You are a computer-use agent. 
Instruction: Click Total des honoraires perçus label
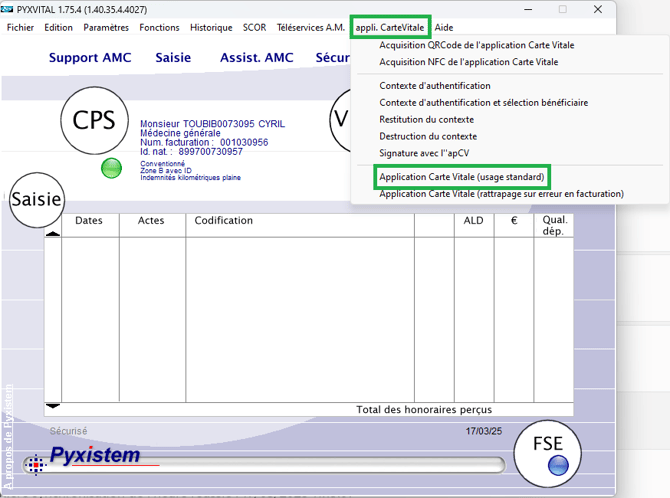click(424, 410)
